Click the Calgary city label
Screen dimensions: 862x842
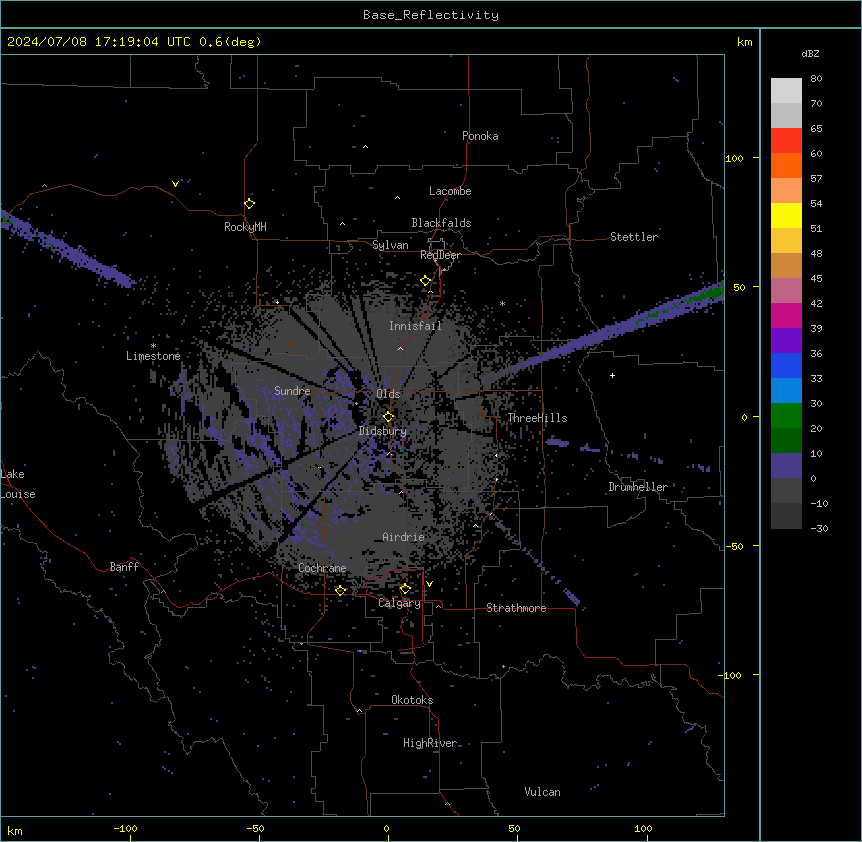click(x=399, y=603)
